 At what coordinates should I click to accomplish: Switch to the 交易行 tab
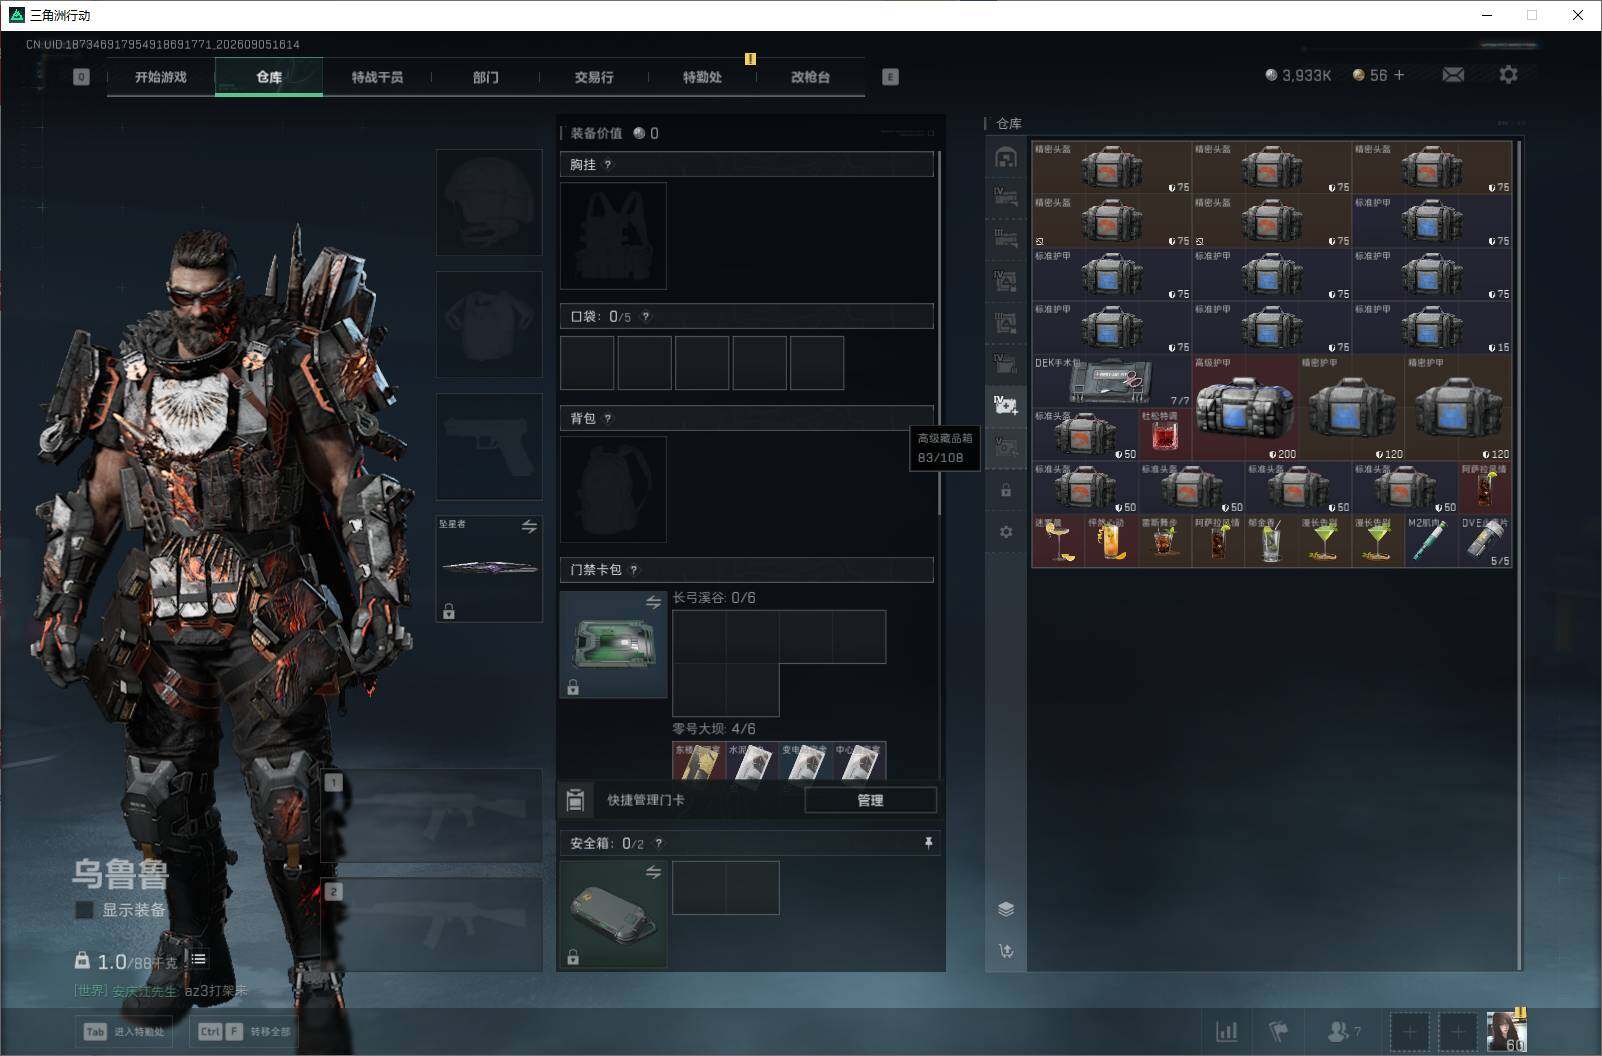594,77
